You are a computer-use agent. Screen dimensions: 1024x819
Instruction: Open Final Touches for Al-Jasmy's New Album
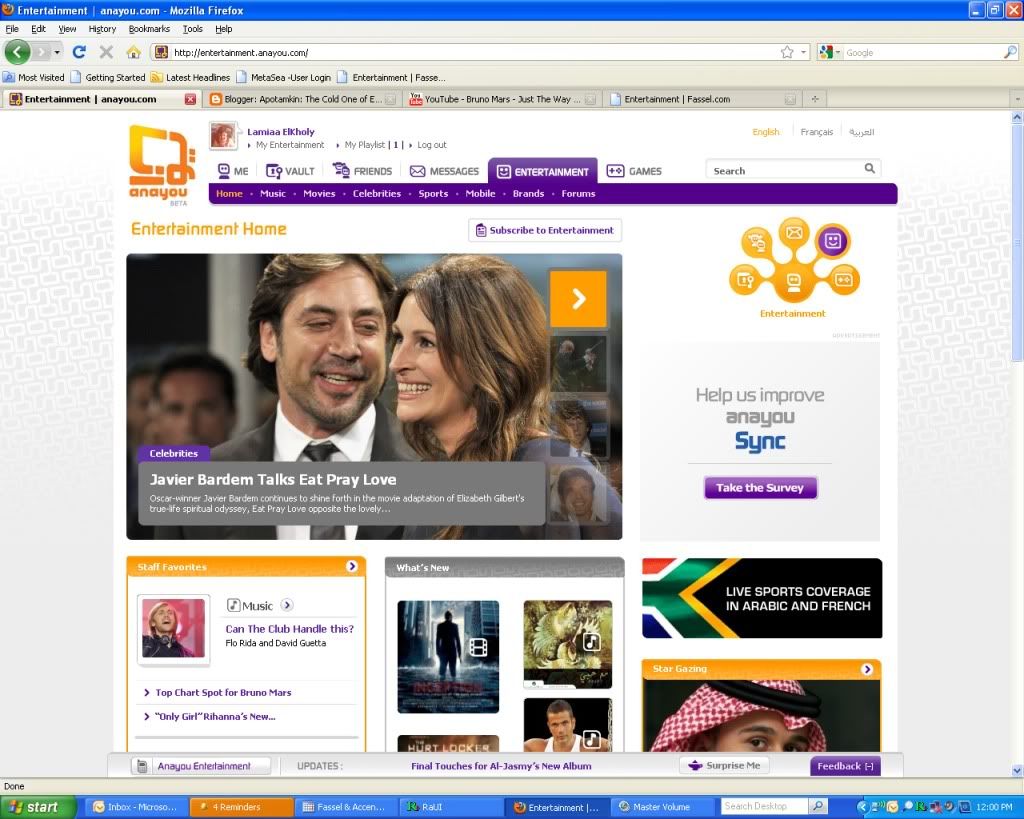(501, 766)
